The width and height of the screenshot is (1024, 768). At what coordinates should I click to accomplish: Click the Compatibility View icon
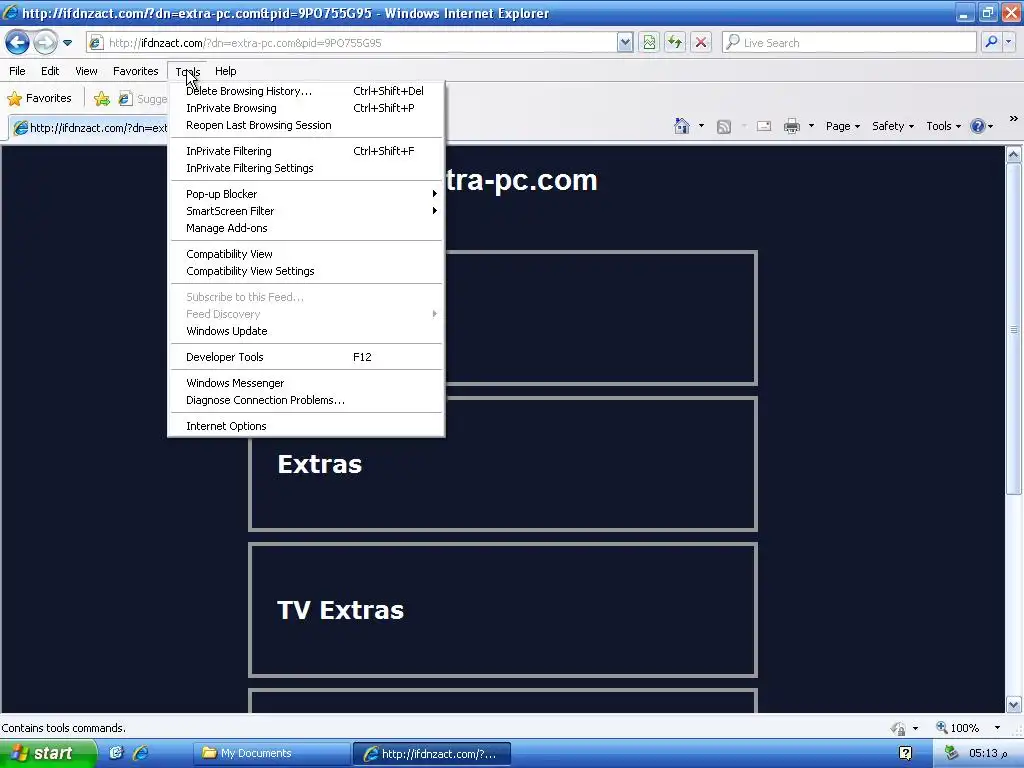(x=649, y=43)
